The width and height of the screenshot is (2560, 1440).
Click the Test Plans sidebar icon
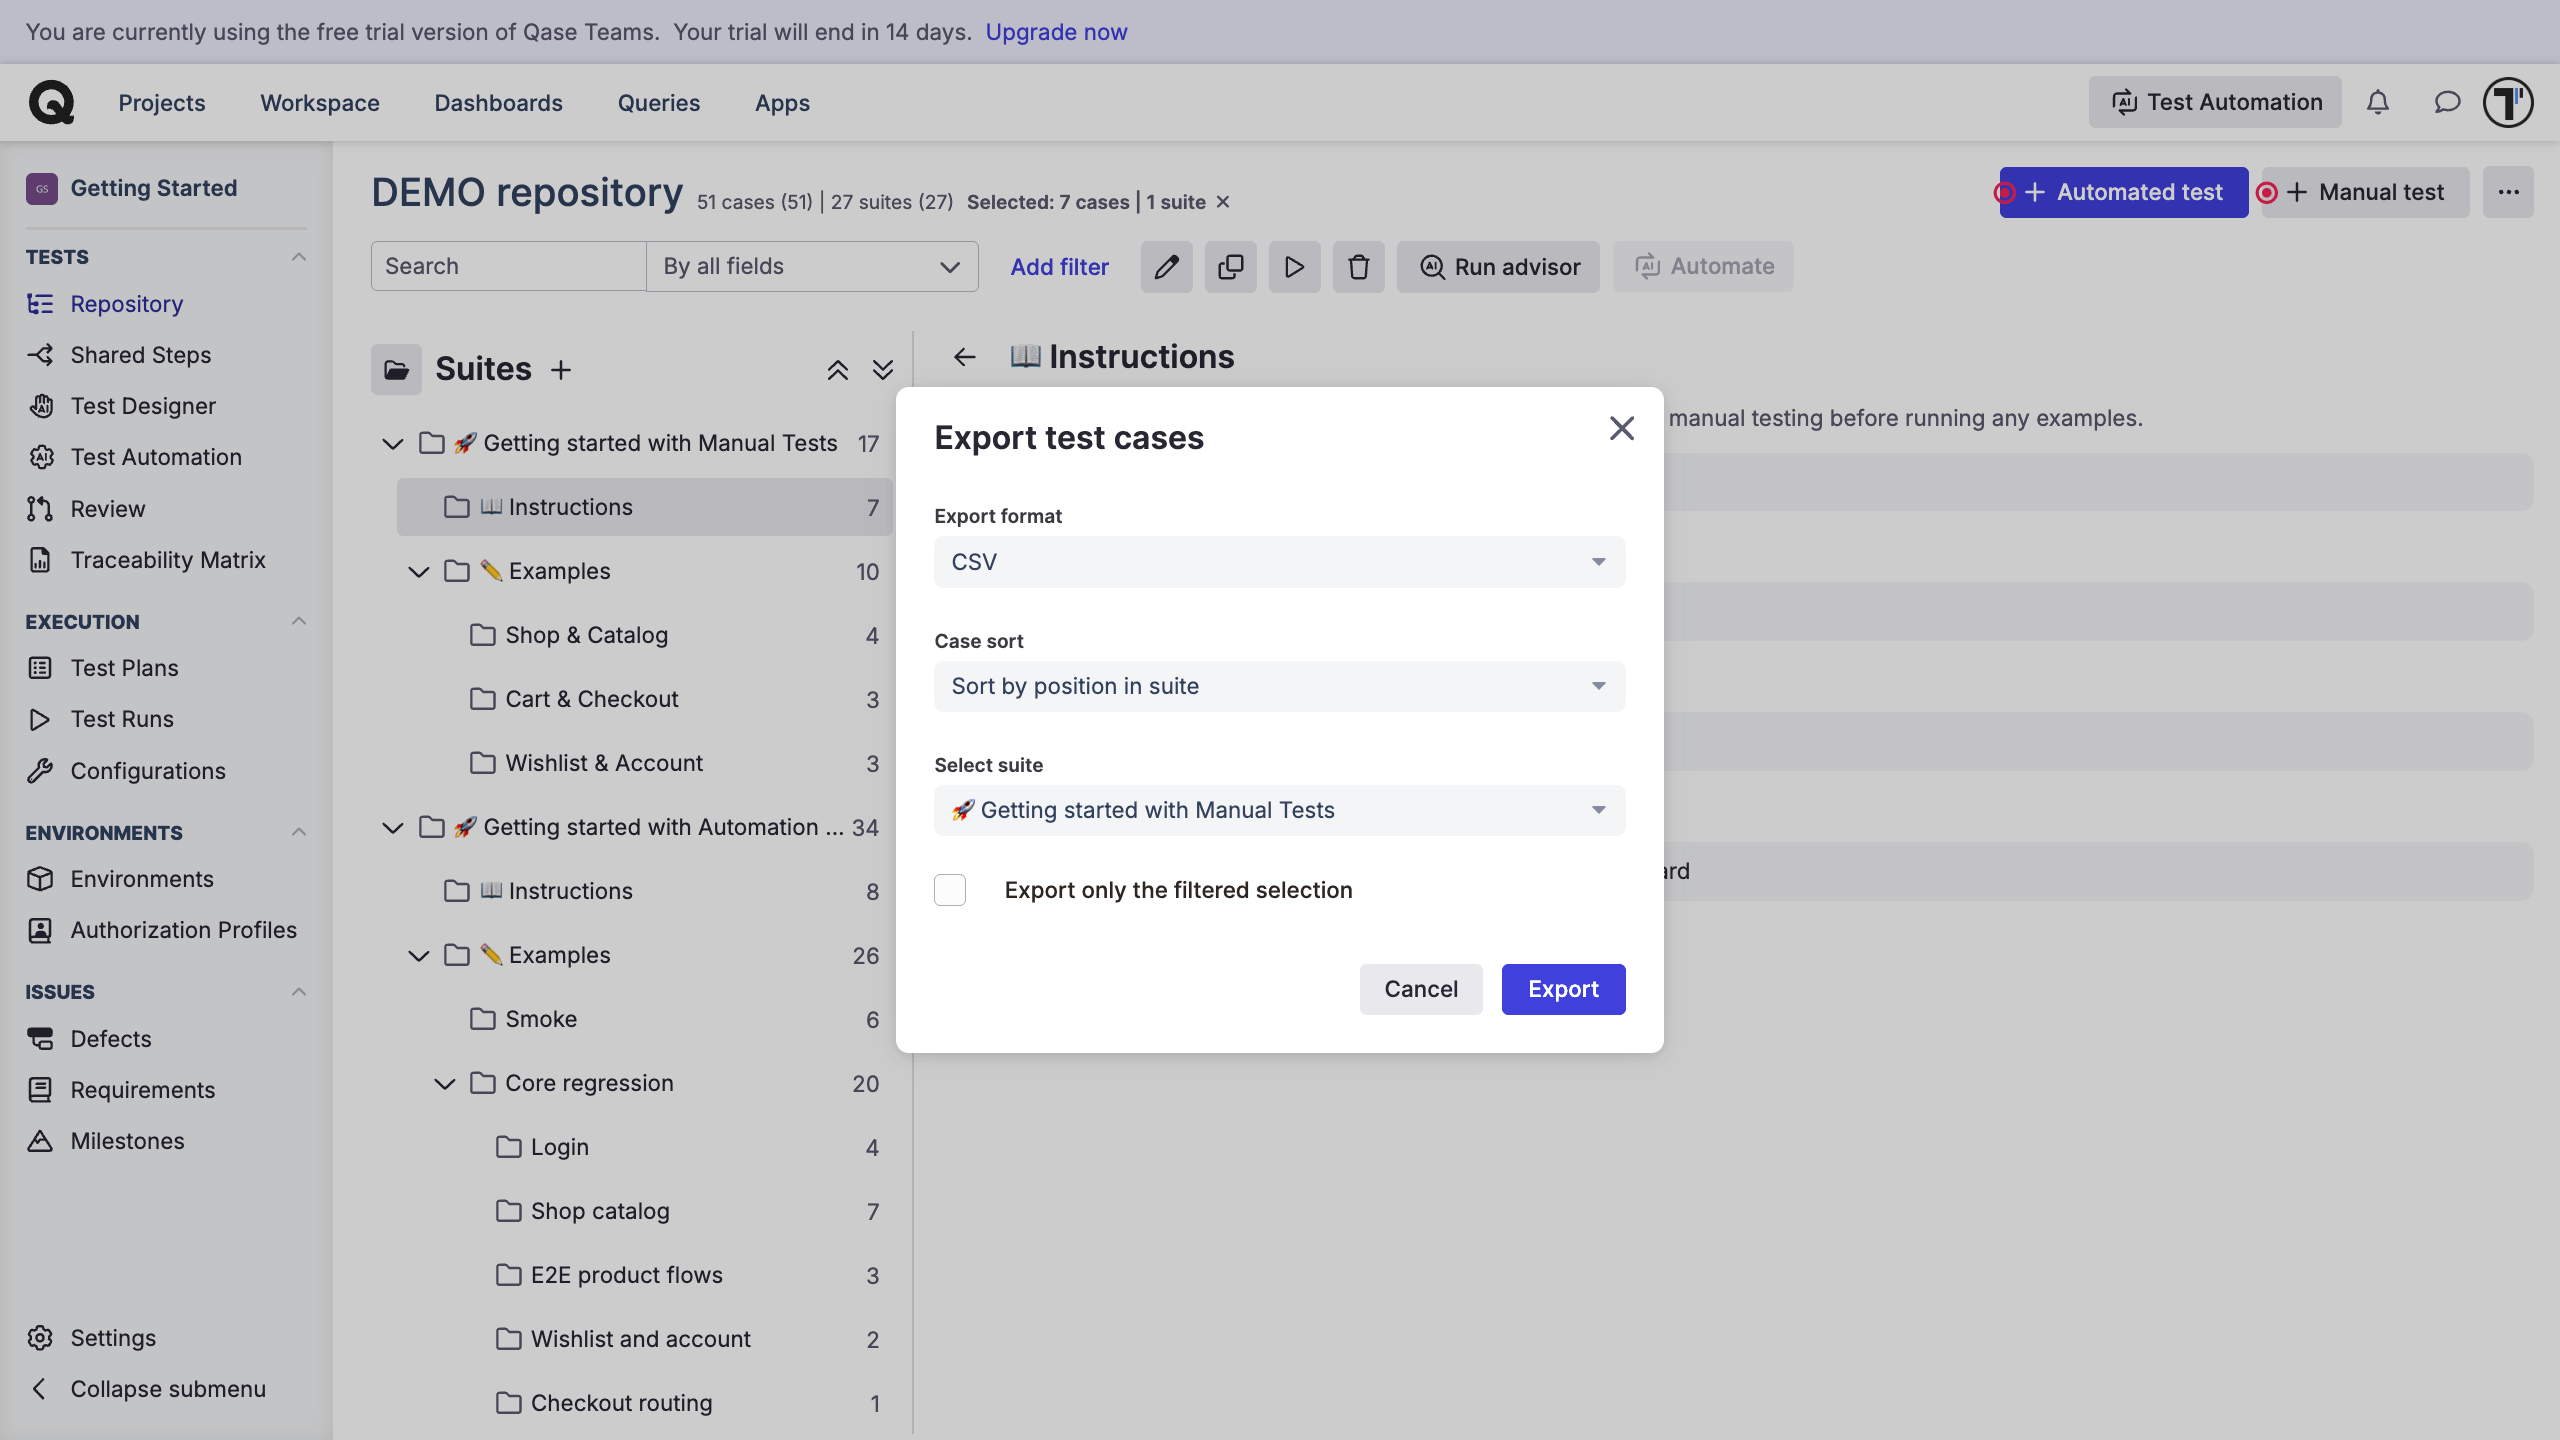[x=40, y=668]
